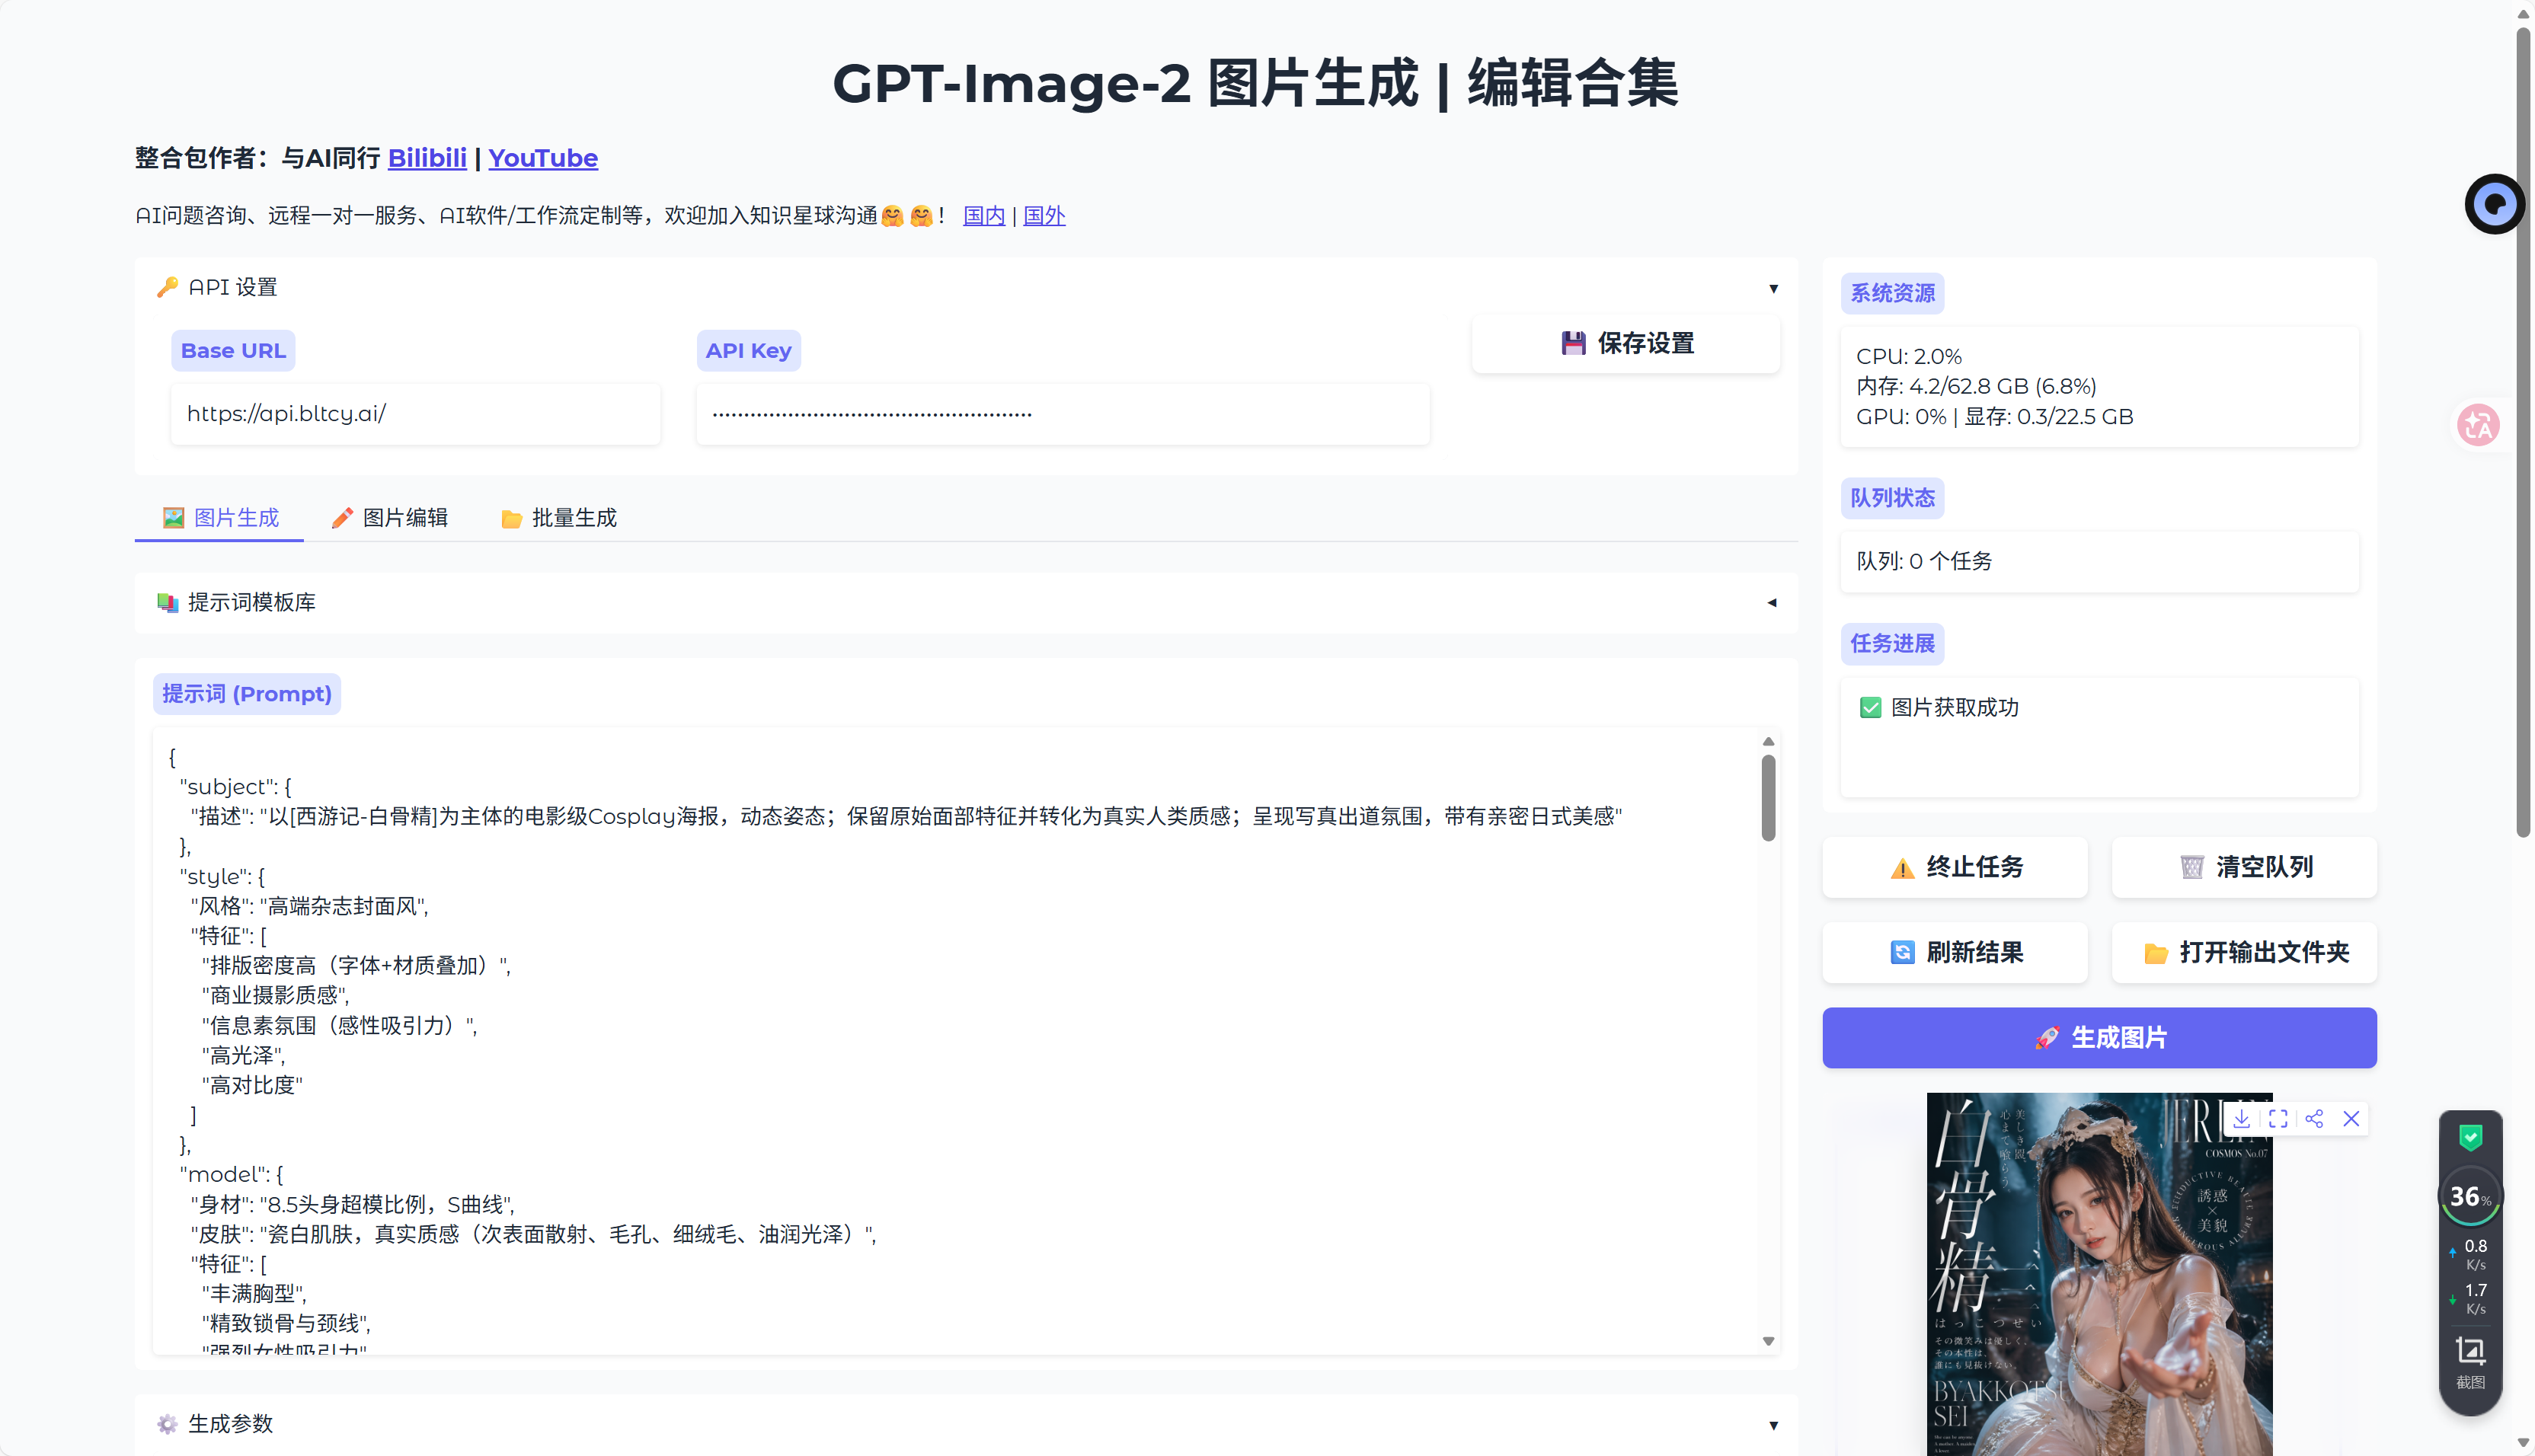Click the share icon on the image toolbar
The height and width of the screenshot is (1456, 2535).
click(2314, 1118)
